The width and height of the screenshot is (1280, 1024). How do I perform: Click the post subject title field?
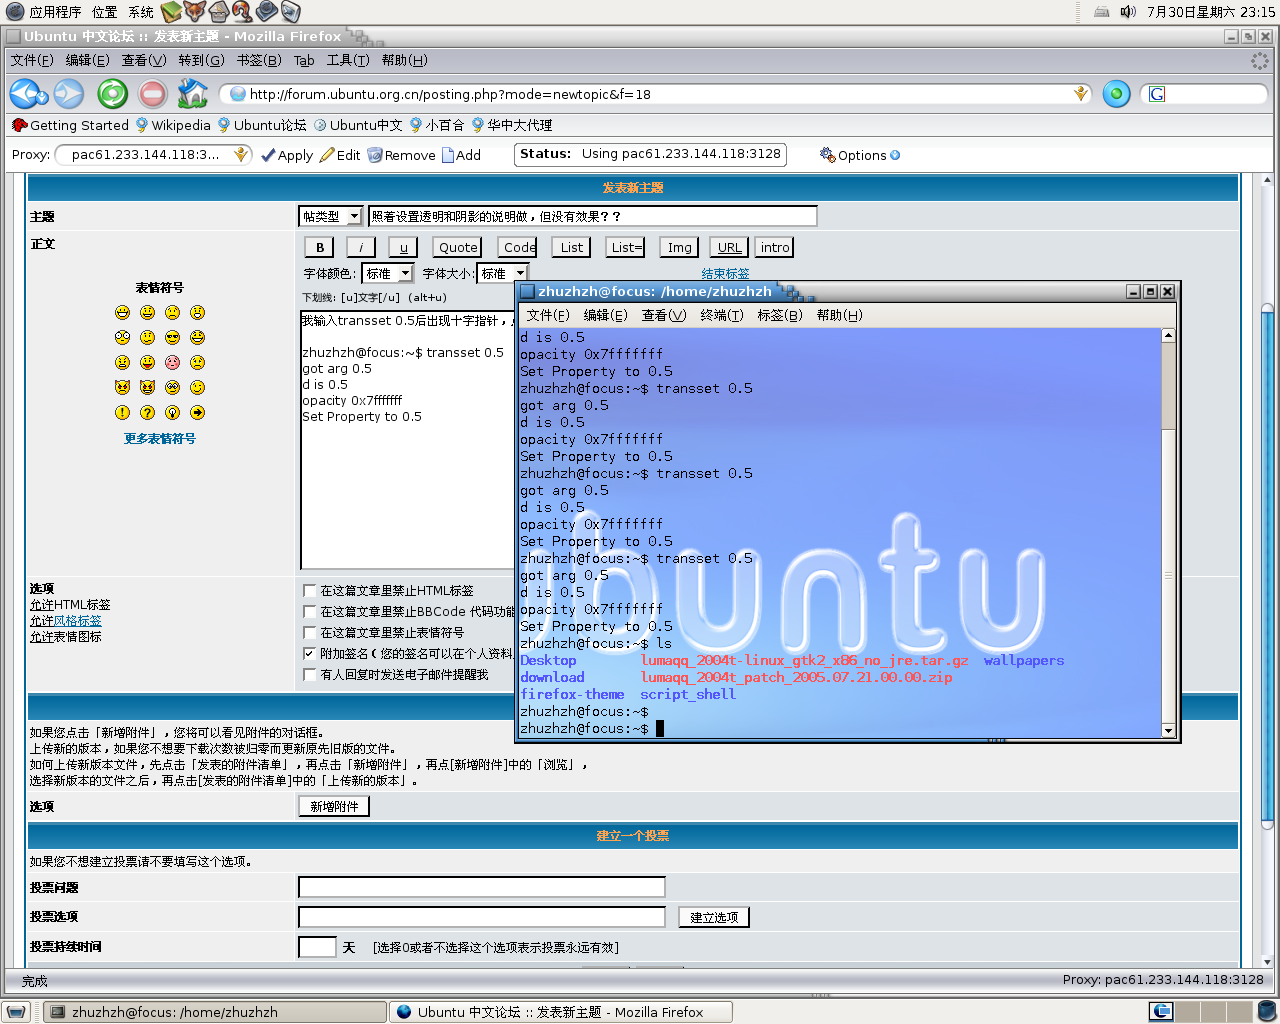coord(593,216)
